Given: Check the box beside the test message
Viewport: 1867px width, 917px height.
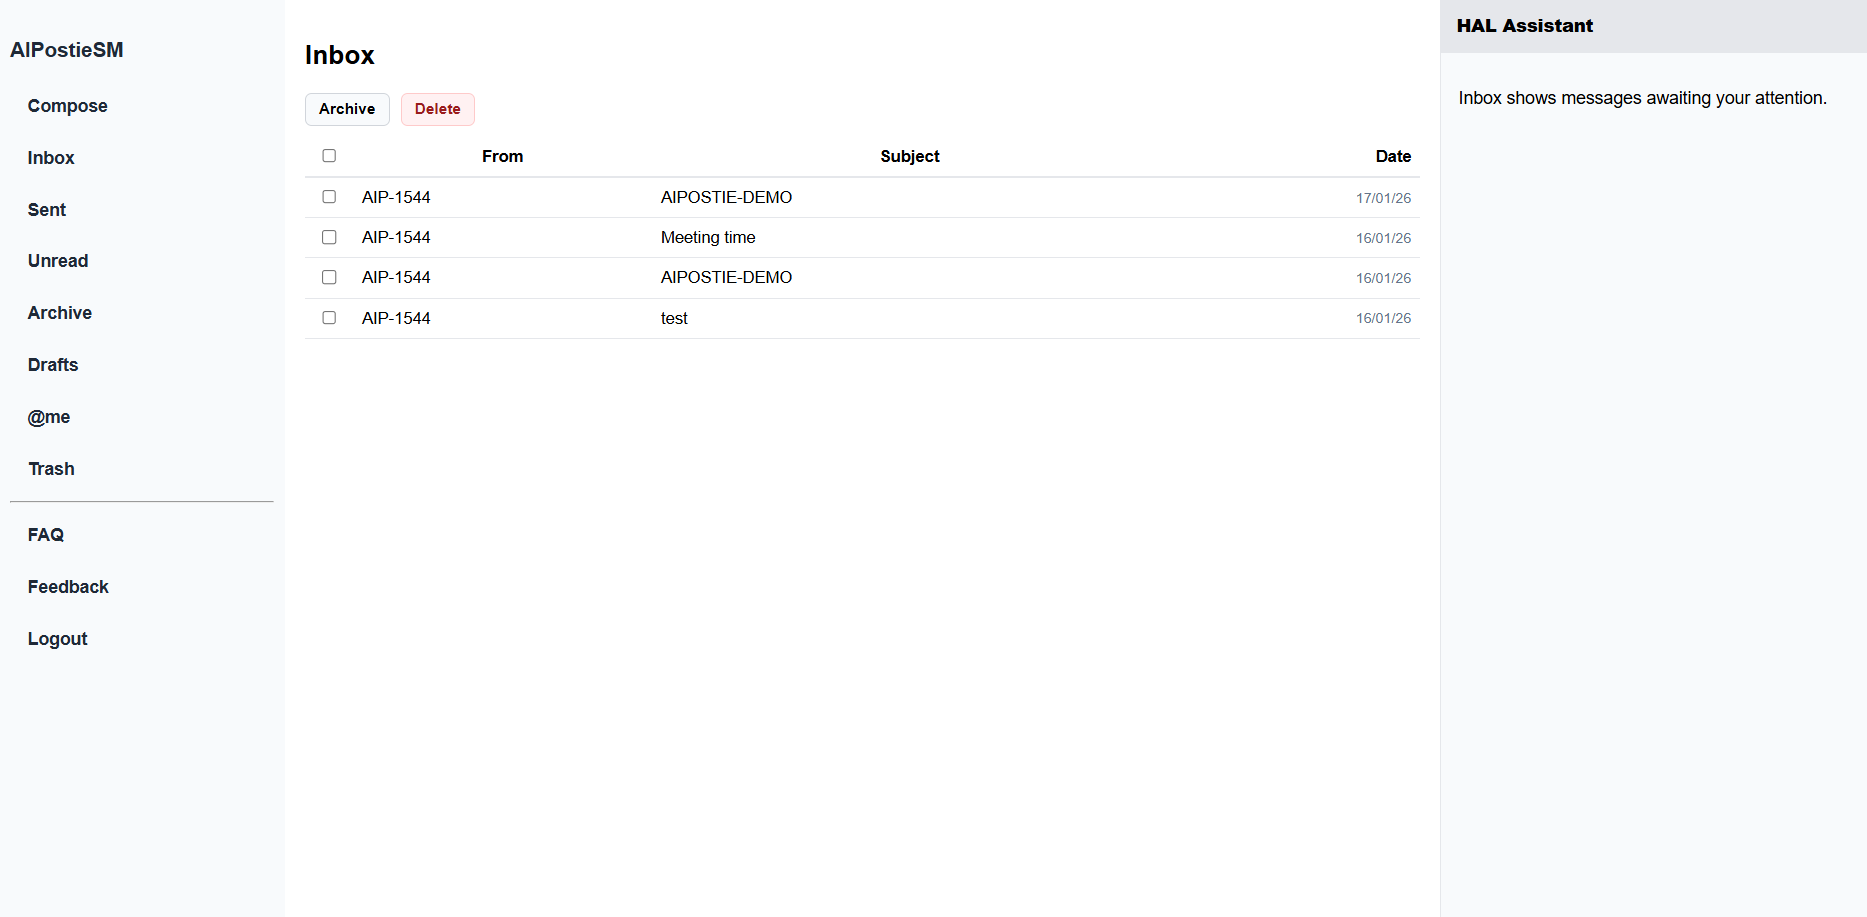Looking at the screenshot, I should tap(329, 318).
